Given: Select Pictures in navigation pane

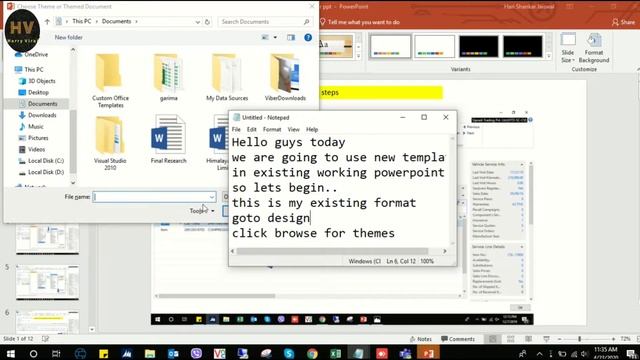Looking at the screenshot, I should coord(33,138).
